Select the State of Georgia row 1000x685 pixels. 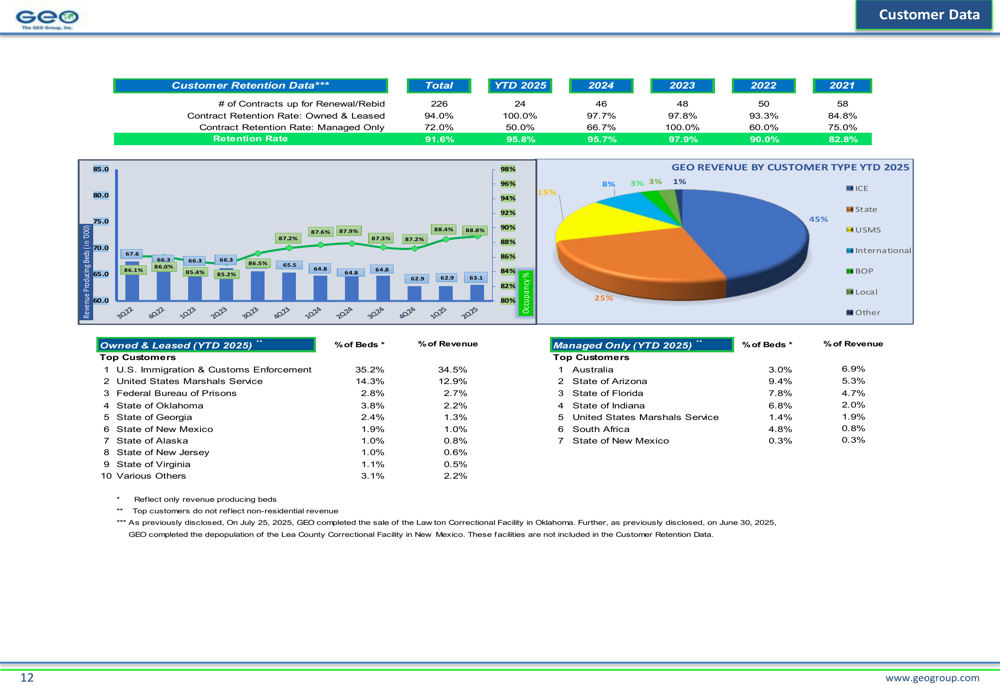click(285, 417)
